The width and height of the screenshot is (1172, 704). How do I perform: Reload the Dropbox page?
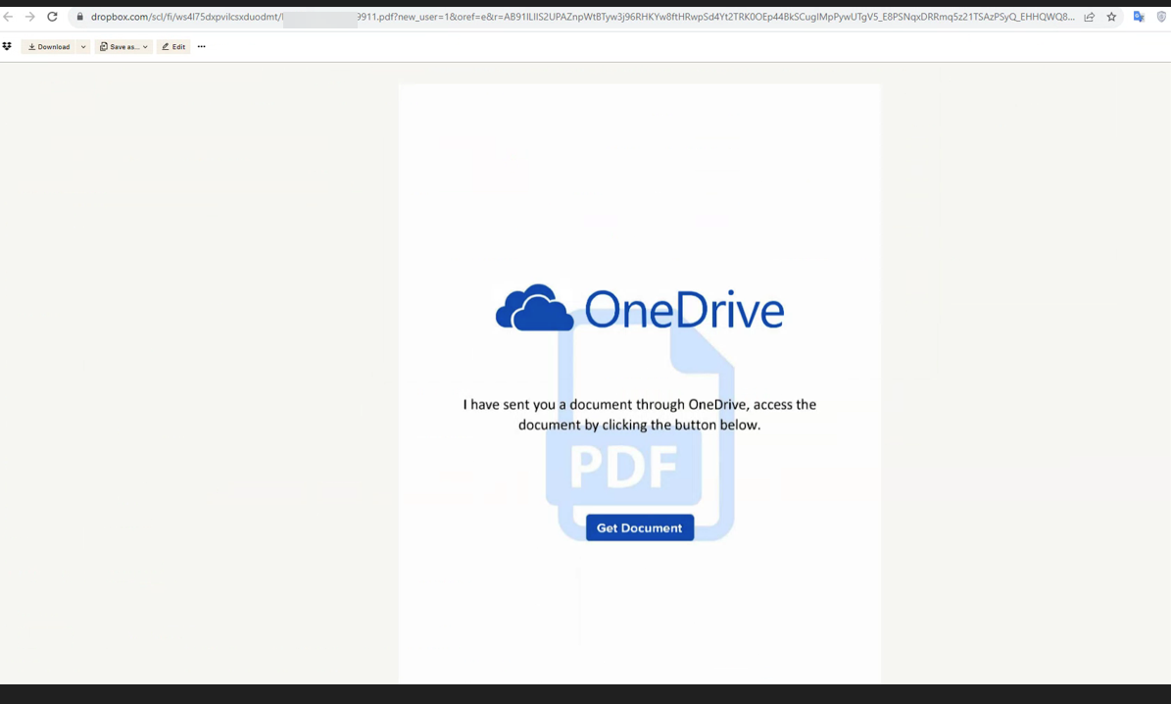click(x=52, y=16)
